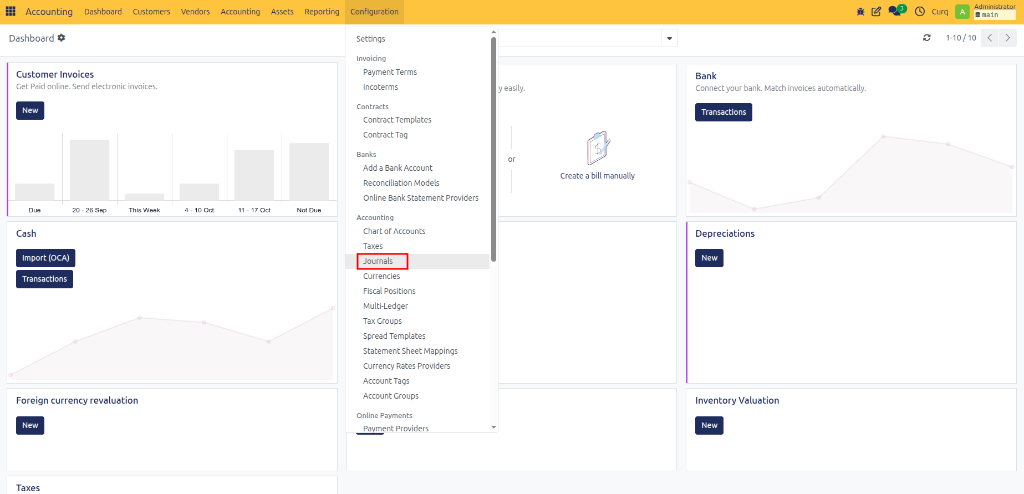Click the Curq company name

coord(940,12)
